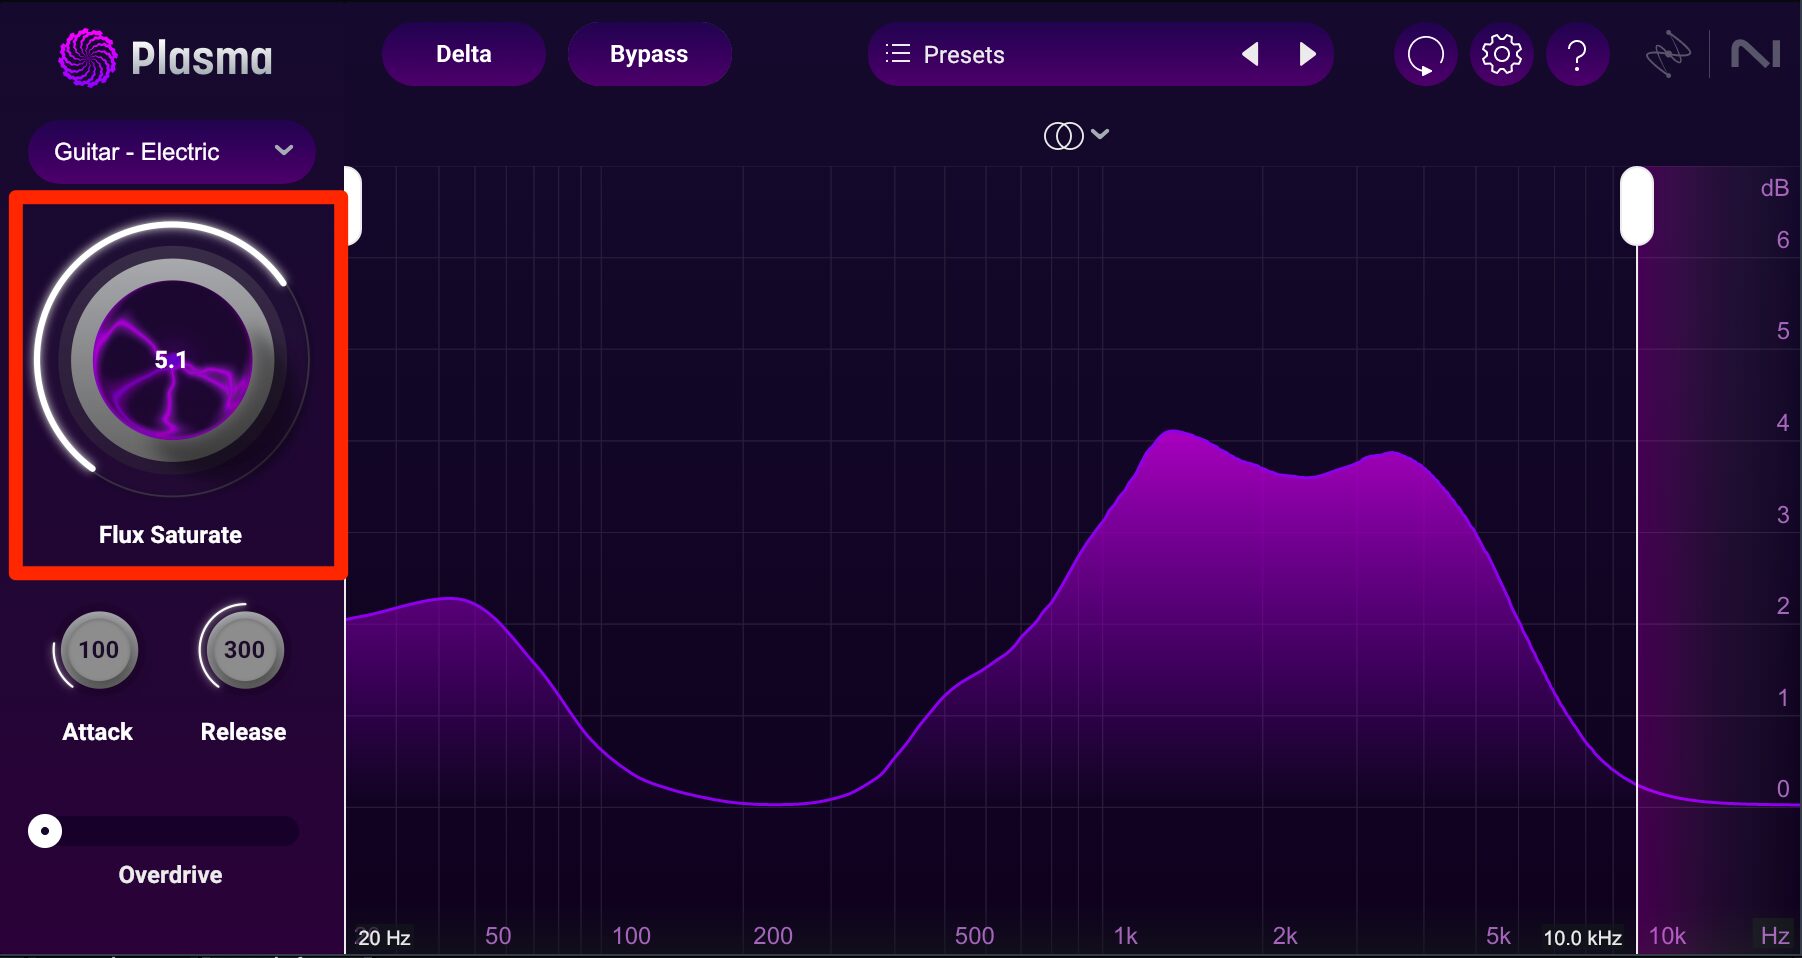
Task: Click the 1k frequency axis label
Action: point(1125,936)
